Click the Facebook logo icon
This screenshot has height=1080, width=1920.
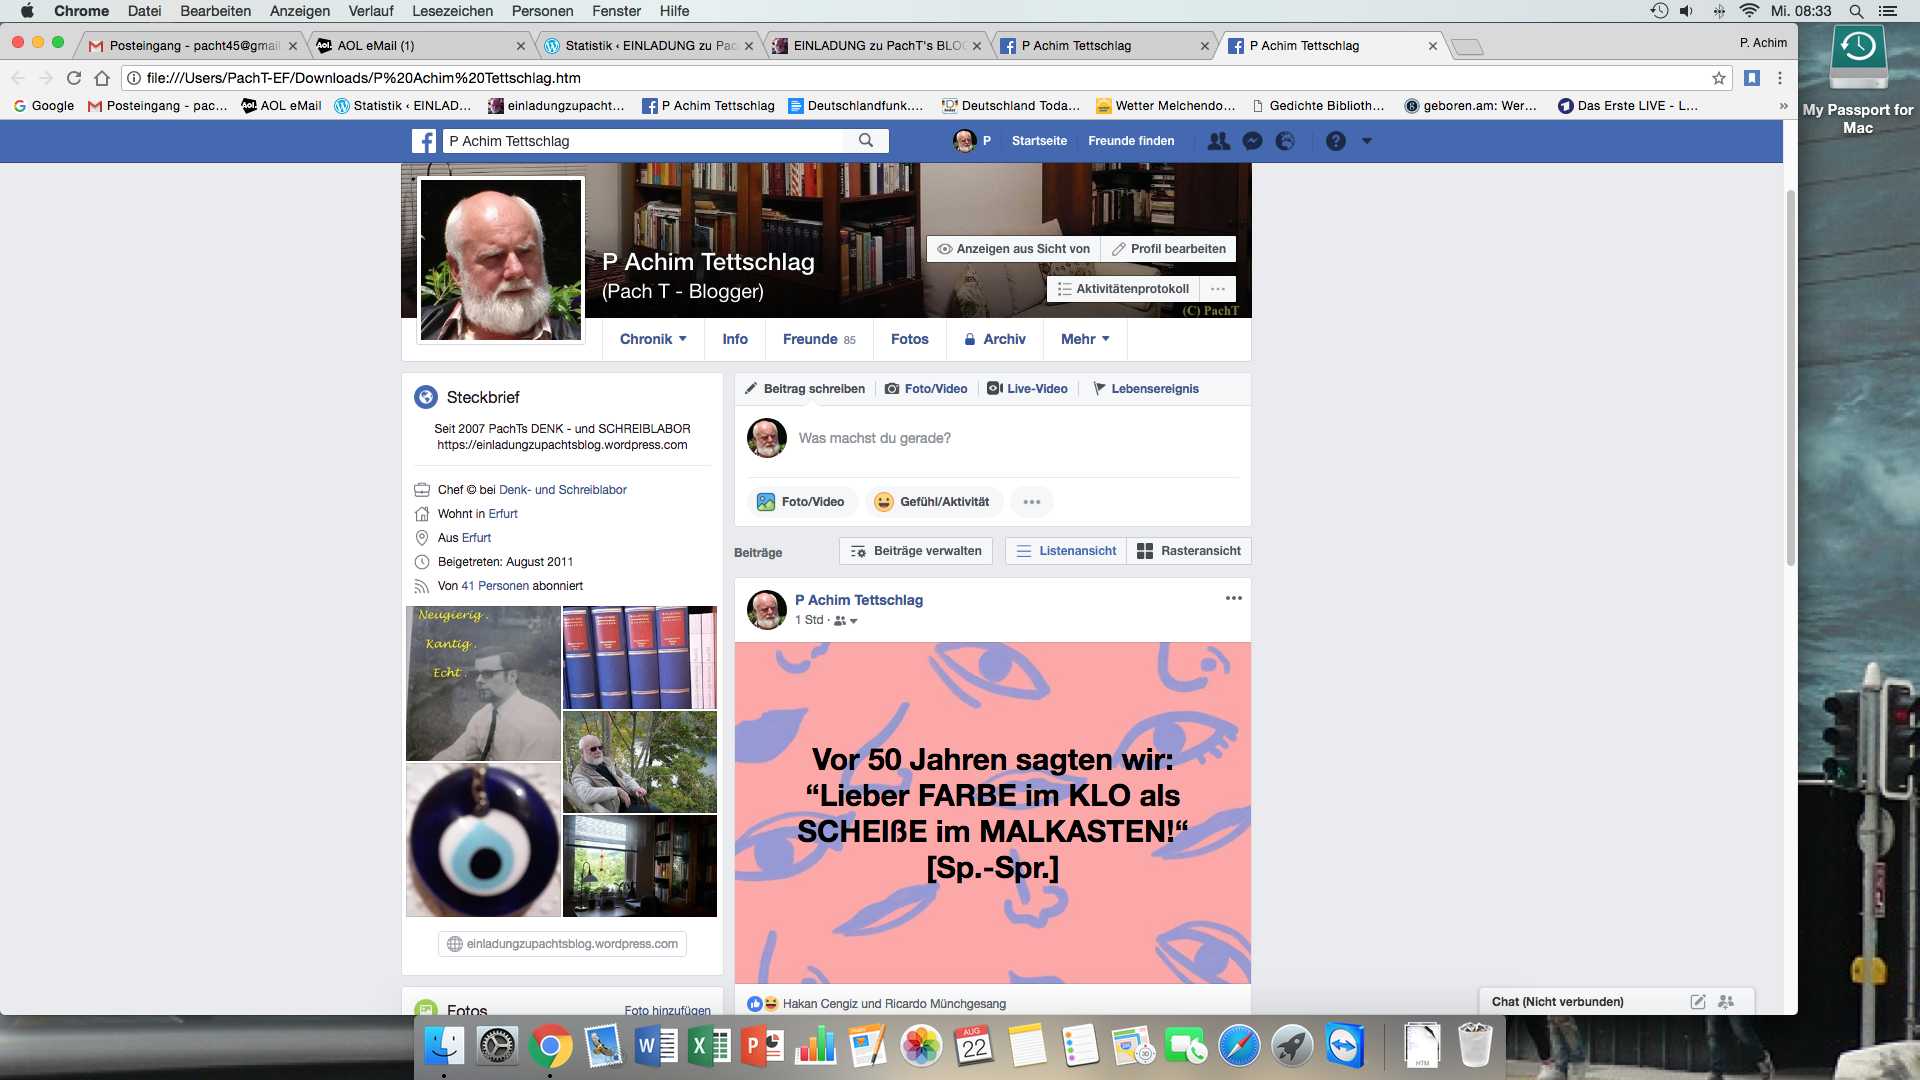point(424,141)
